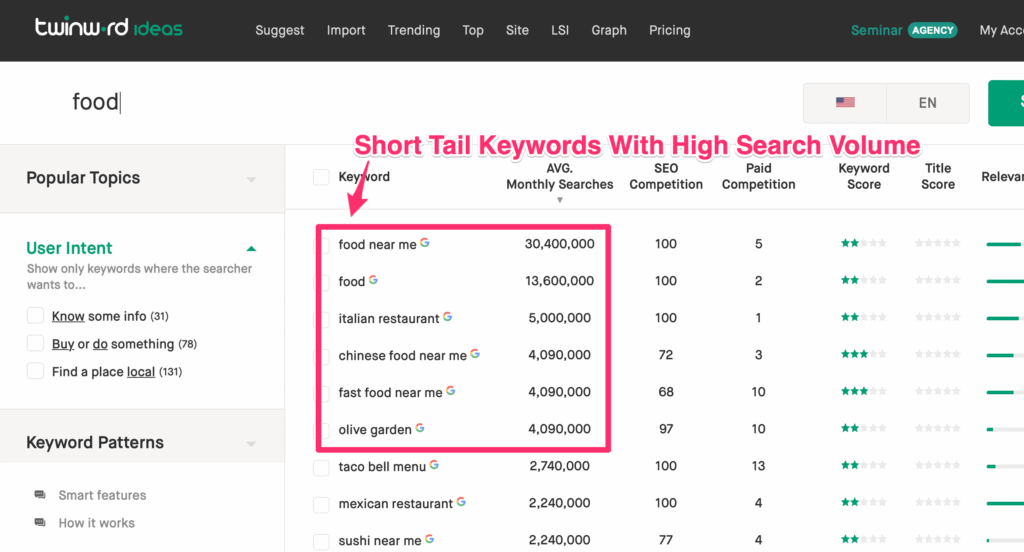Open the Twinword Ideas logo homepage
The width and height of the screenshot is (1024, 552).
tap(108, 27)
